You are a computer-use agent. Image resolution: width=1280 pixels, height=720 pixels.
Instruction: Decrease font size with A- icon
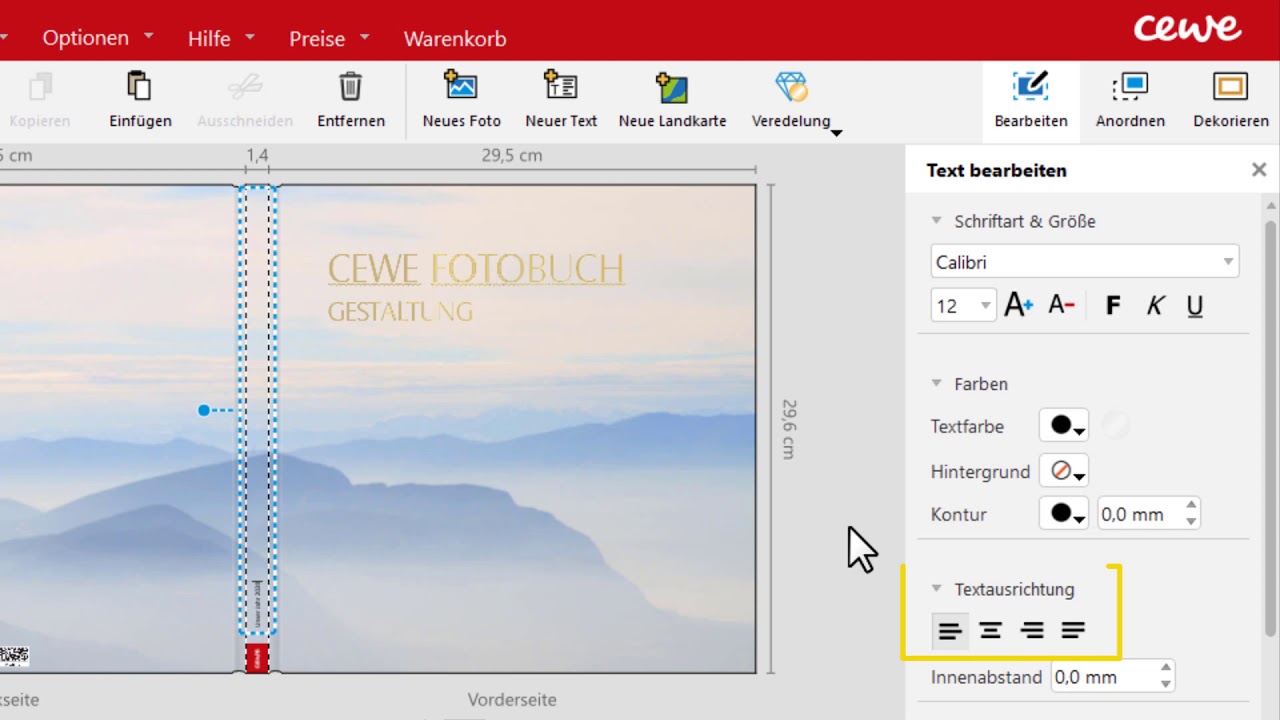pos(1061,306)
